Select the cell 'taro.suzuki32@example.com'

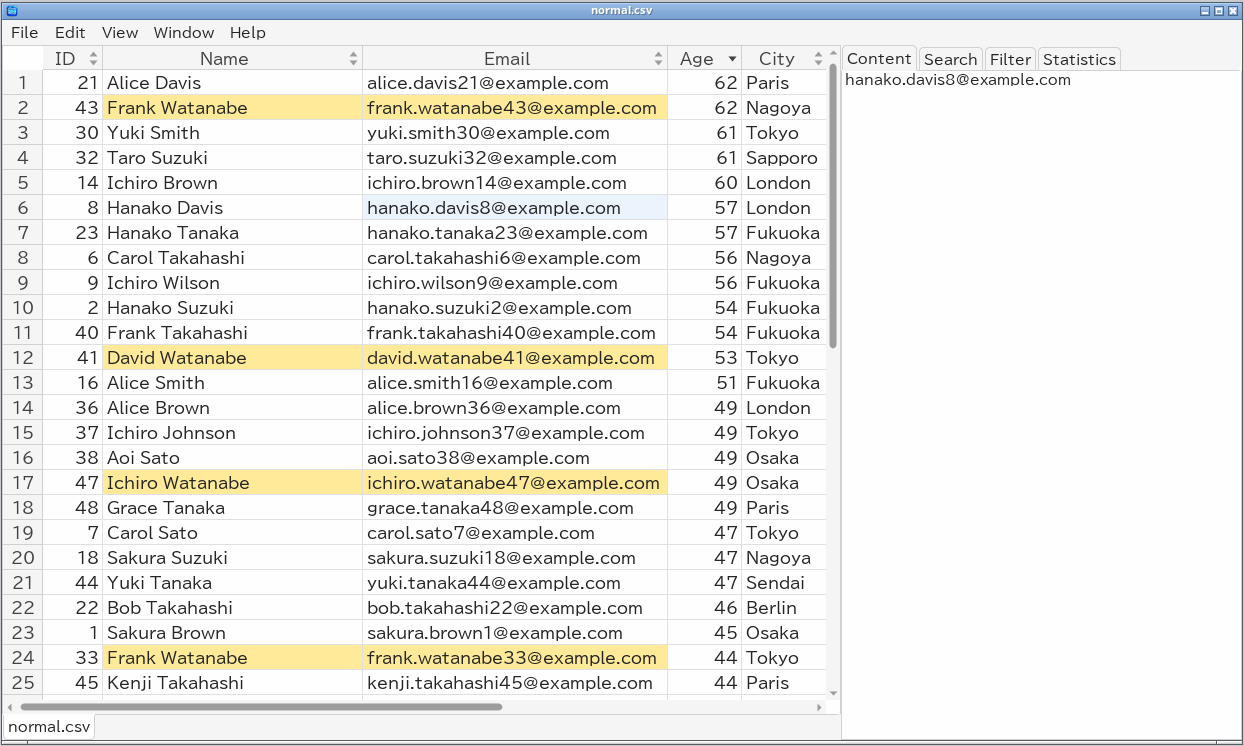click(x=515, y=158)
